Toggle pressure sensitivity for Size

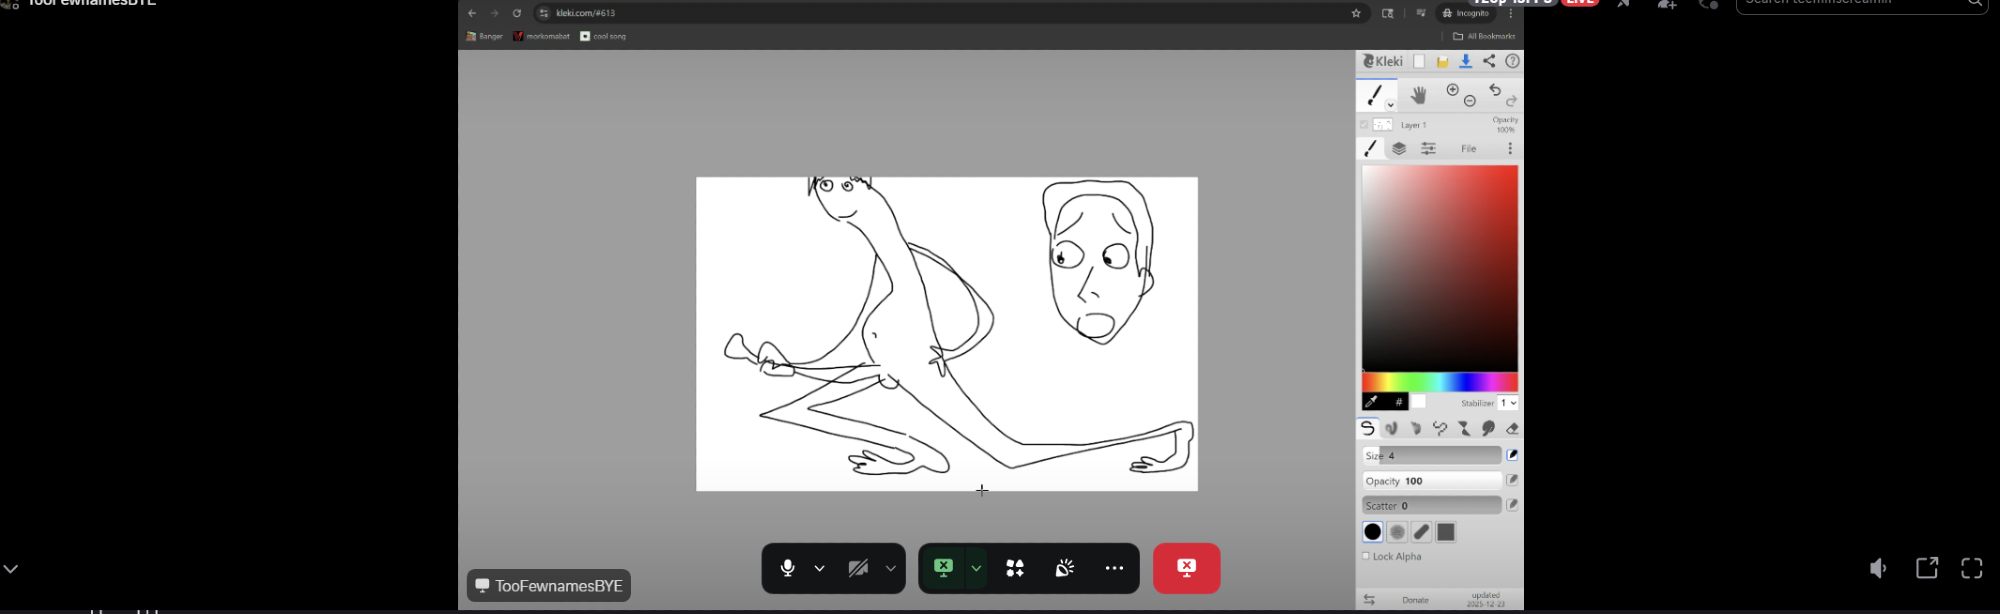[1512, 455]
